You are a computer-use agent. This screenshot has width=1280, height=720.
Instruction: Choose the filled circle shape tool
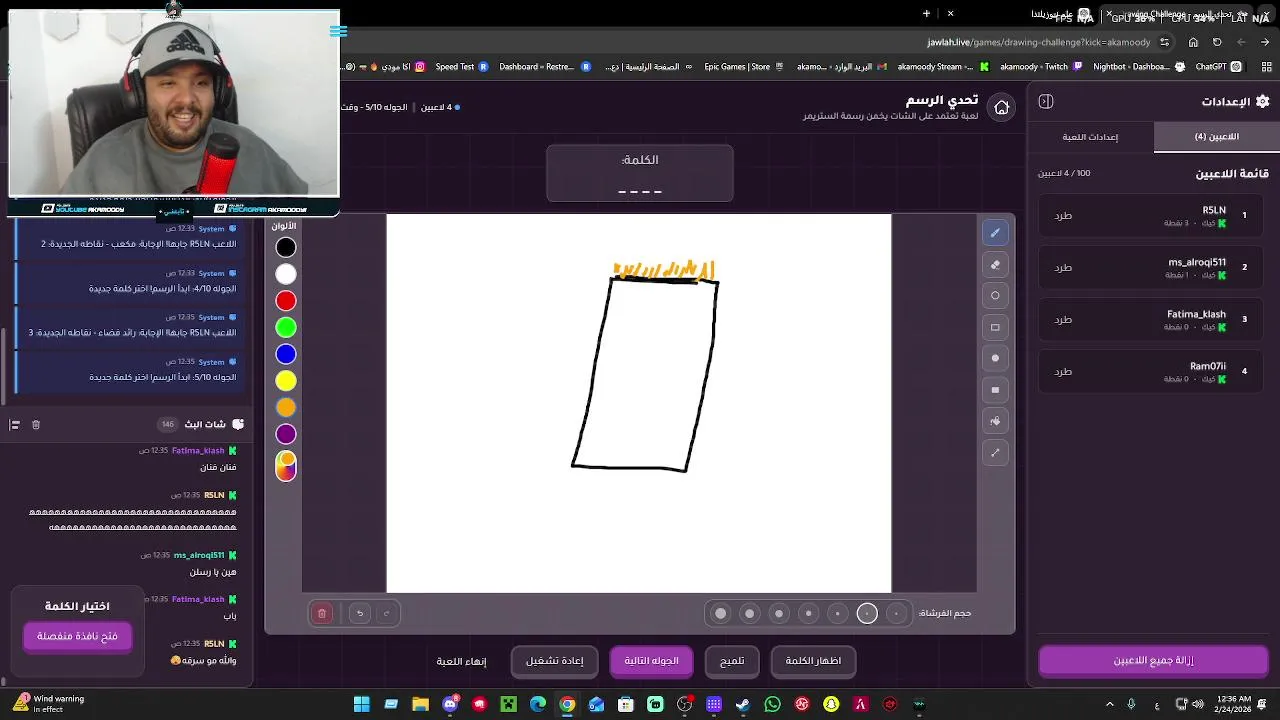tap(995, 358)
